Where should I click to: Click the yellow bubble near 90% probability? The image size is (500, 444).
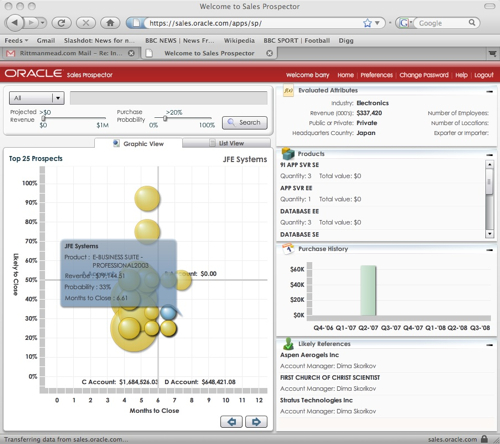point(147,199)
